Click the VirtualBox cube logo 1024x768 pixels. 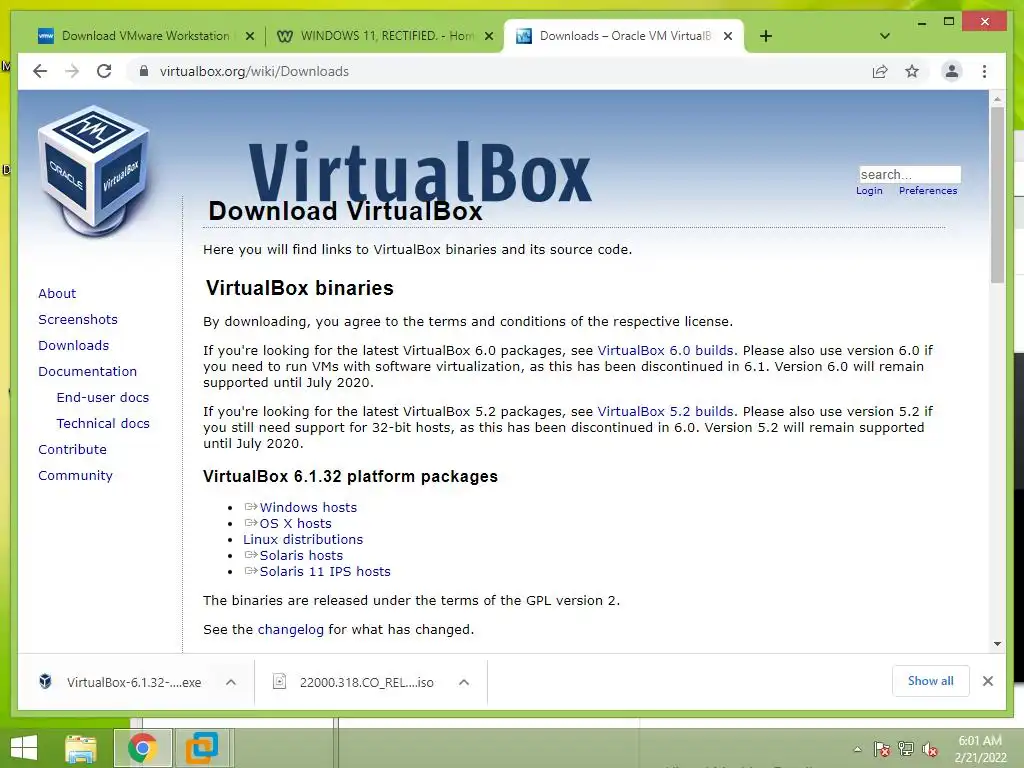[x=94, y=172]
